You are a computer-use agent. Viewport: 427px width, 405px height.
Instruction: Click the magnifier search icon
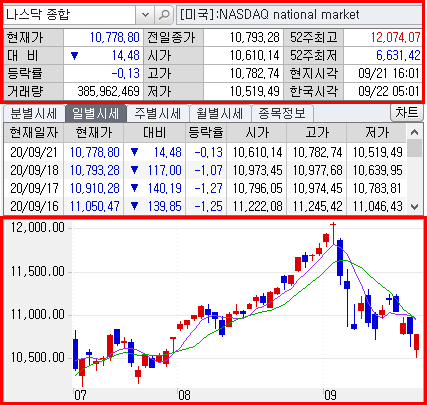tap(164, 15)
